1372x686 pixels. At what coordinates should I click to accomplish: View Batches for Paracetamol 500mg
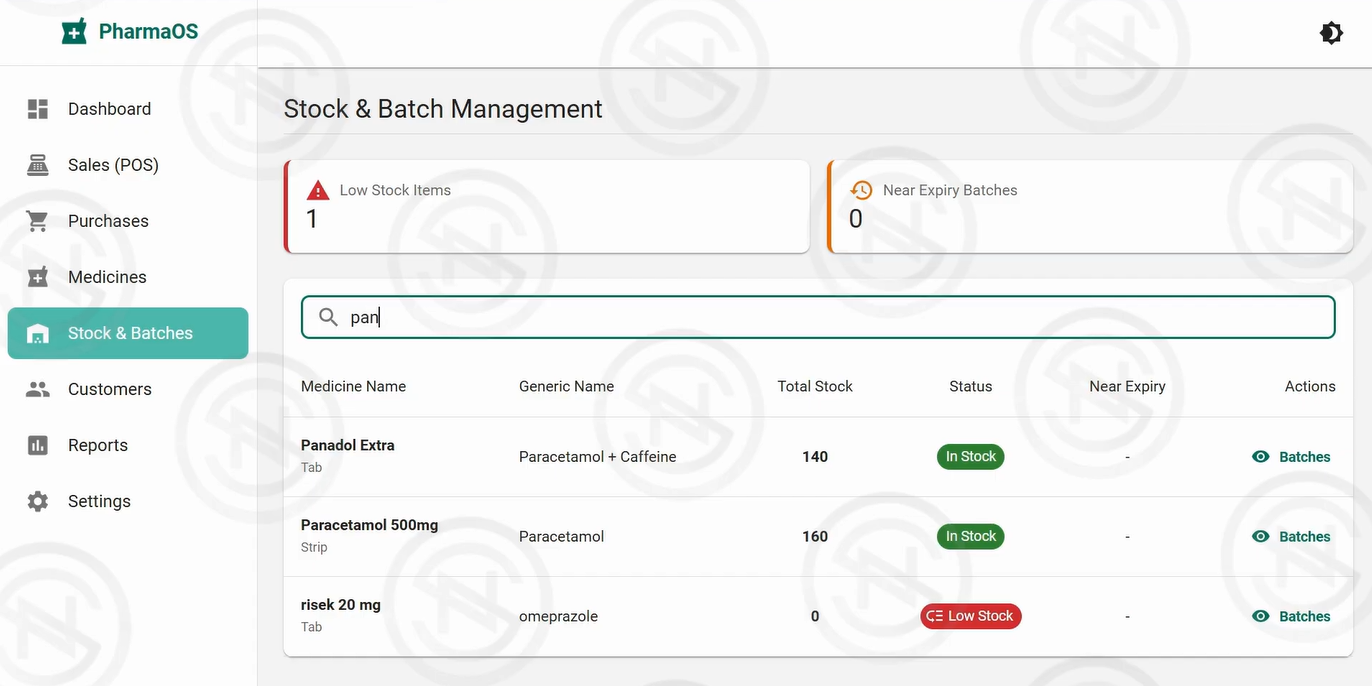[x=1291, y=536]
